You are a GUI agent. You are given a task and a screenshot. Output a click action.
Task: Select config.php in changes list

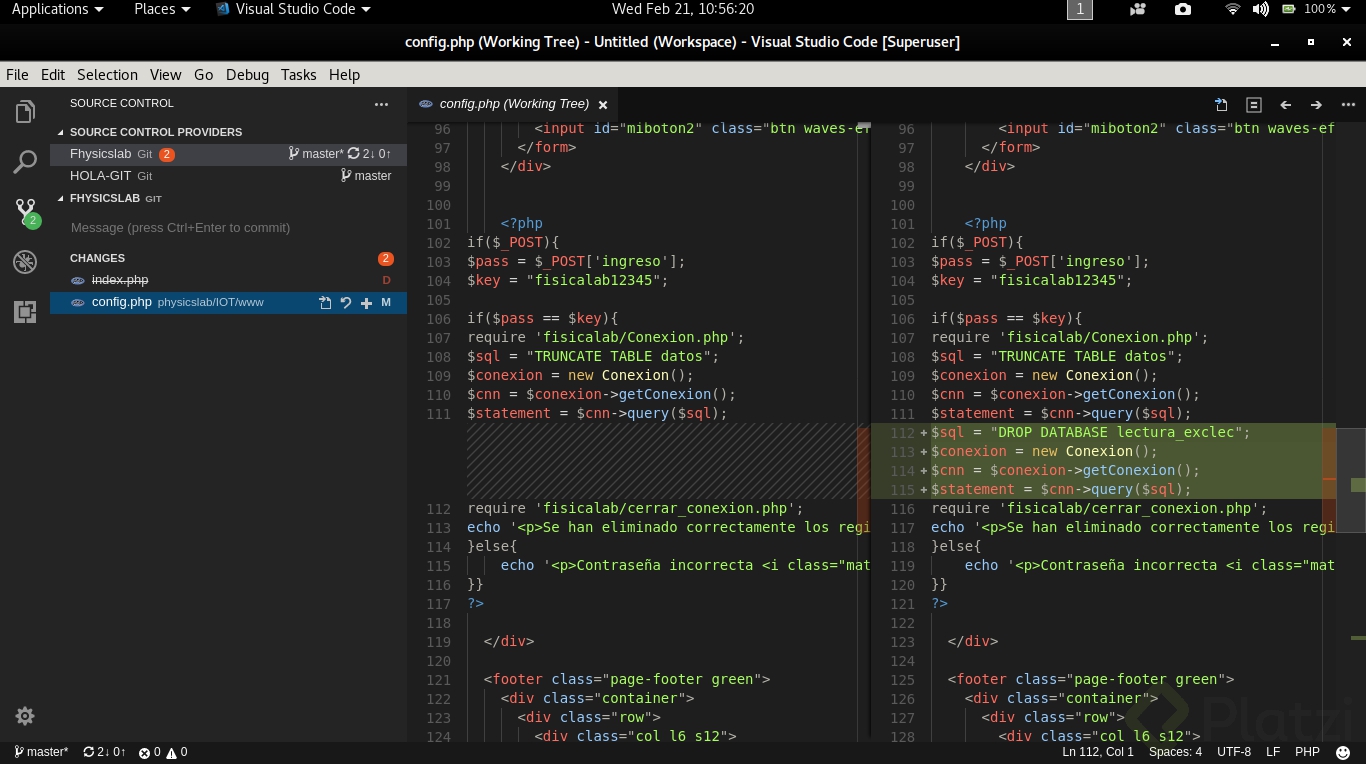pos(228,302)
